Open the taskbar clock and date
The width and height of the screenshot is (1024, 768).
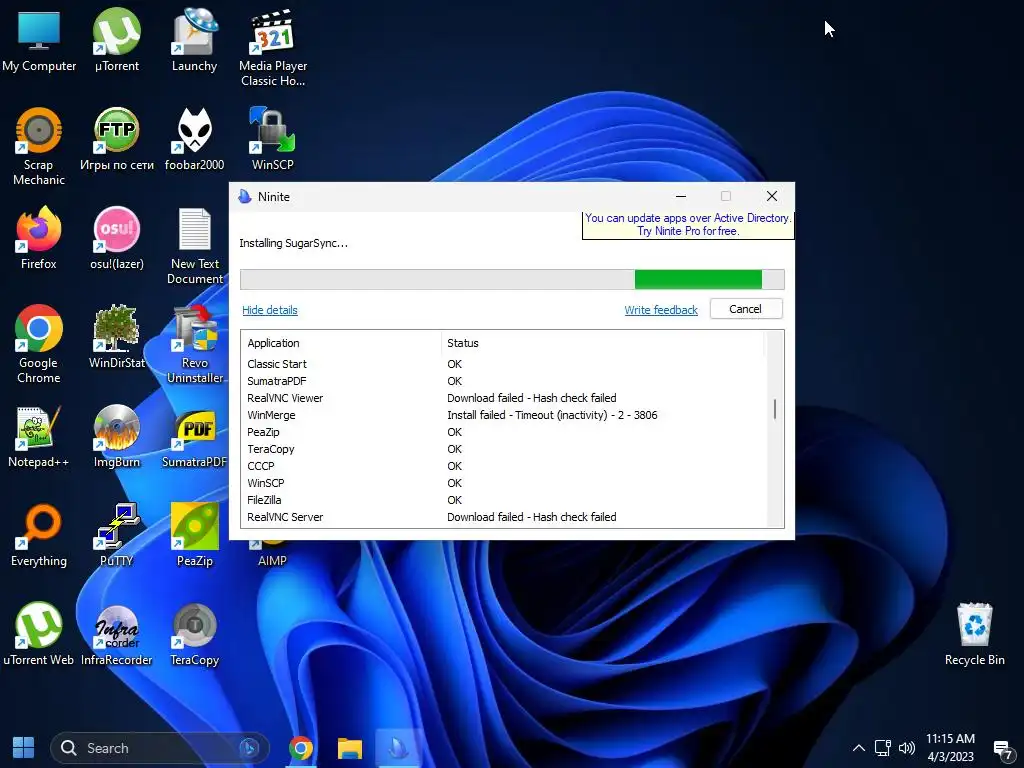point(950,748)
